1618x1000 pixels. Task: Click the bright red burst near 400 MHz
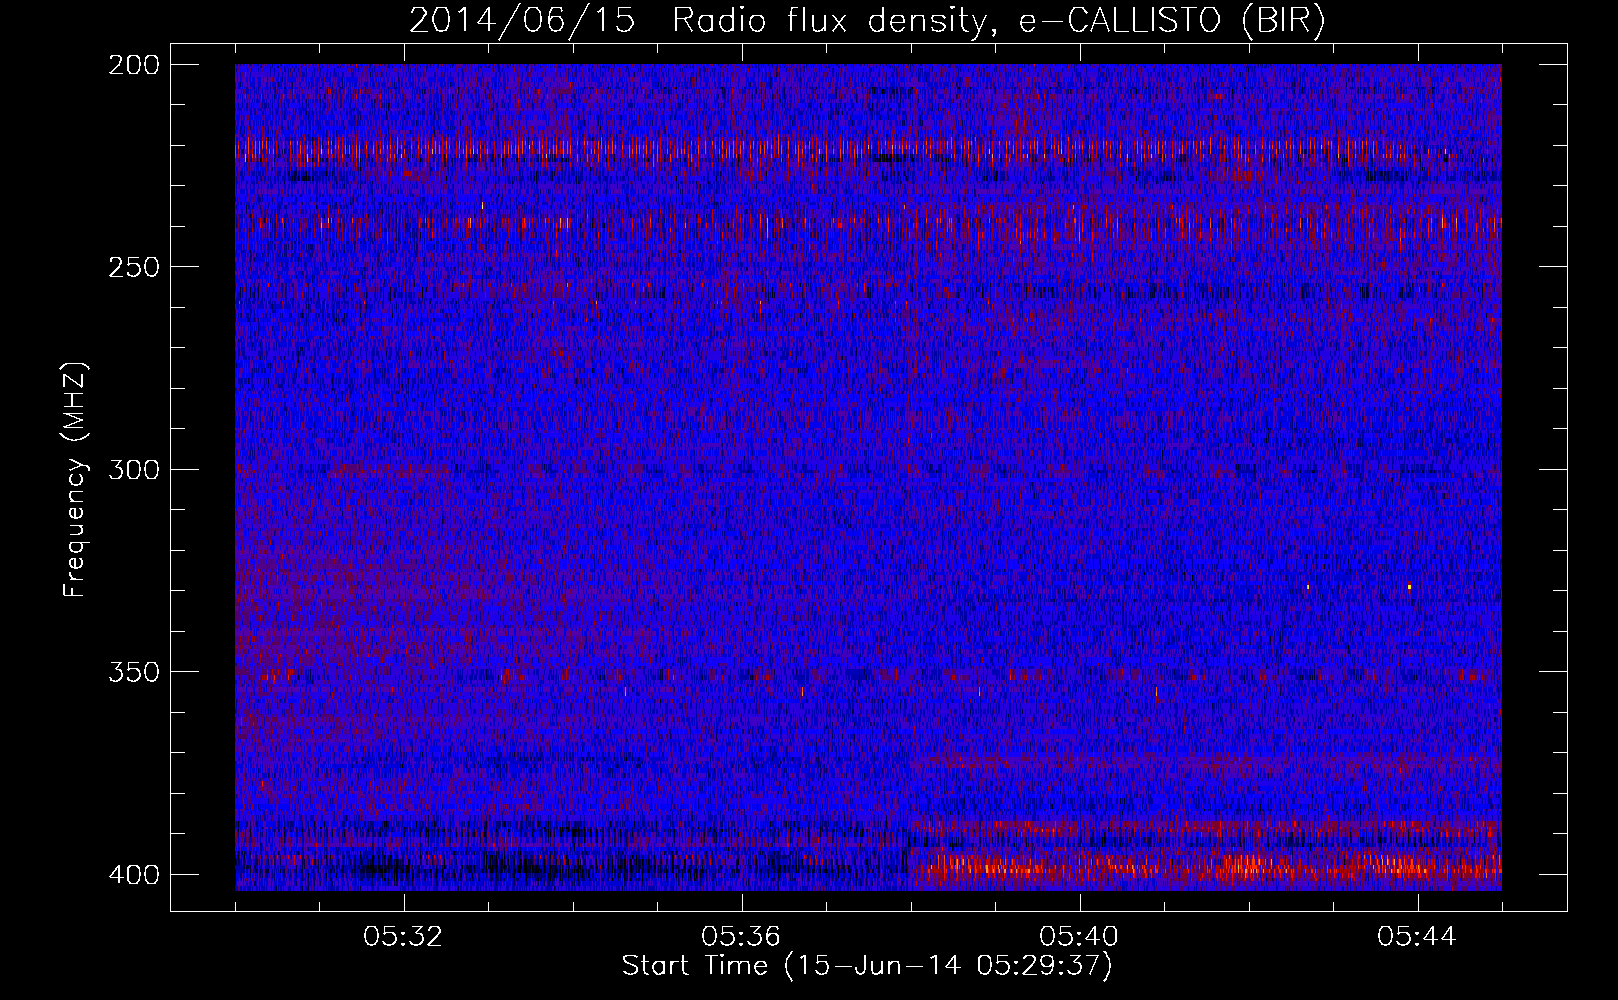[1207, 866]
